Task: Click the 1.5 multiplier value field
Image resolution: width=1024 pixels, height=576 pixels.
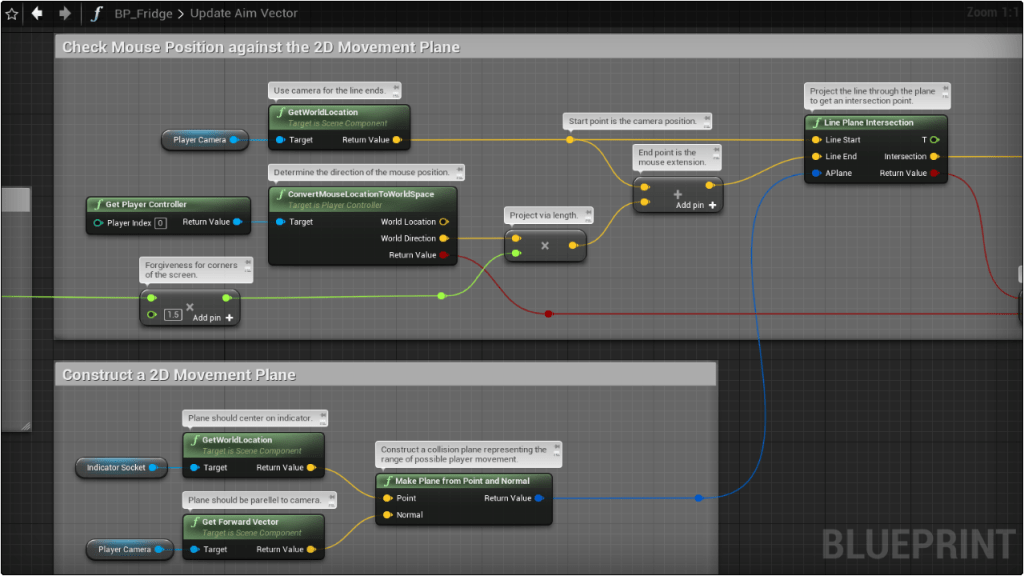Action: (173, 315)
